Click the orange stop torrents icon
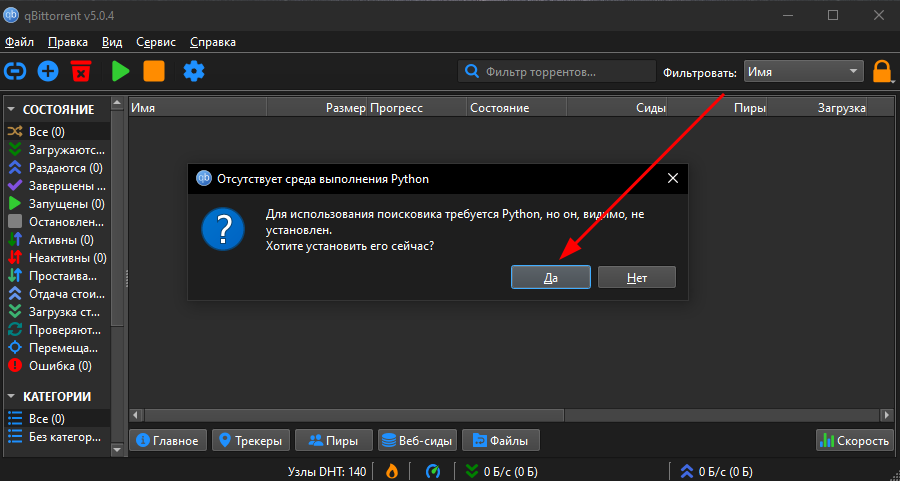Viewport: 900px width, 481px height. 154,71
